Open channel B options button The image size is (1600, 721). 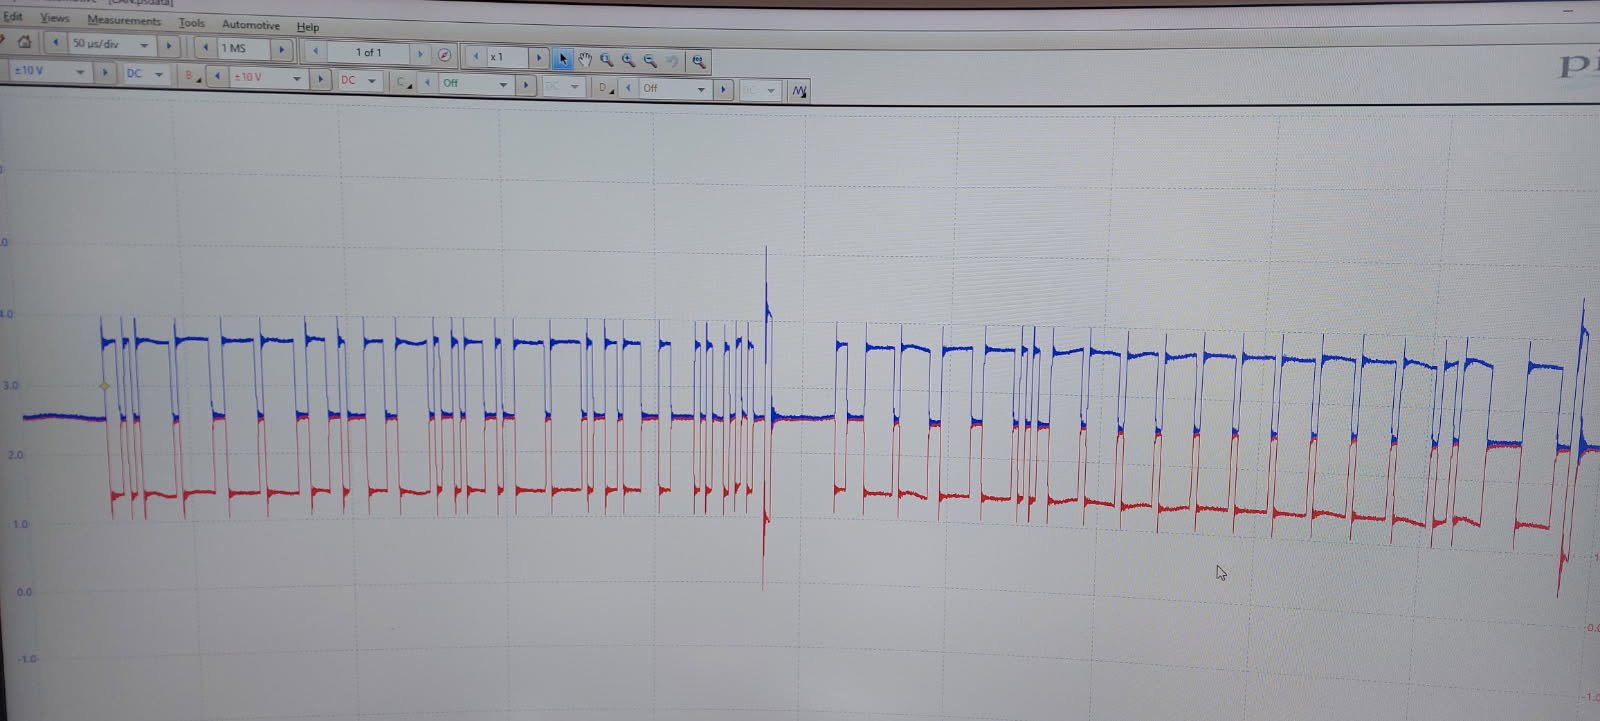coord(190,76)
